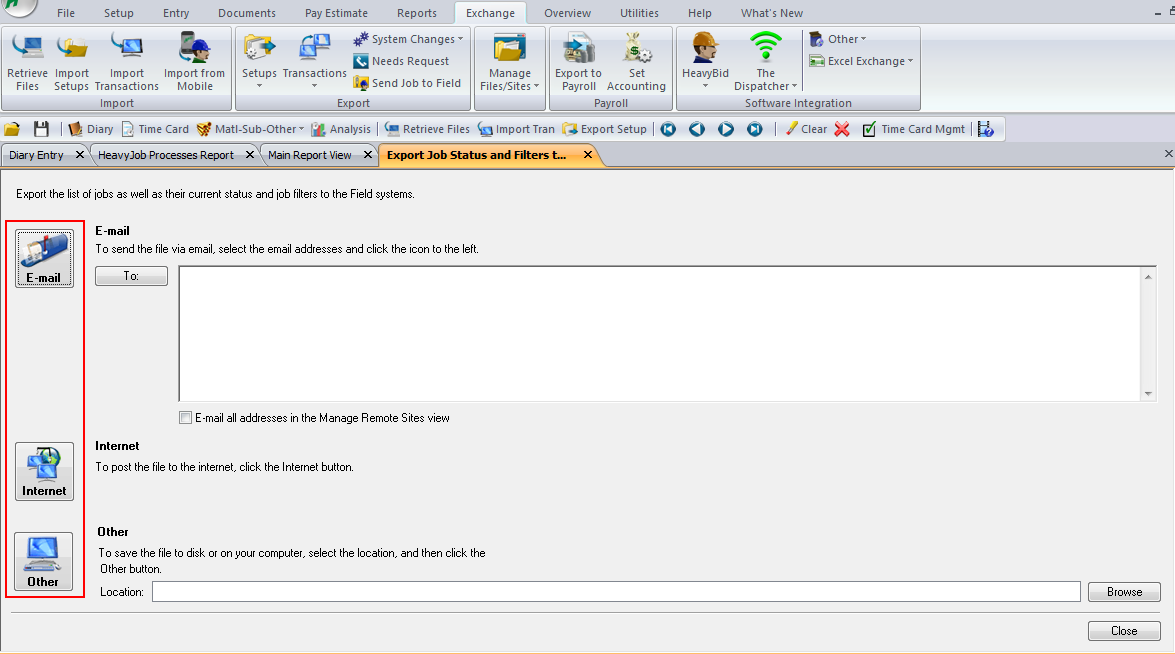This screenshot has width=1175, height=654.
Task: Select the Retrieve Files icon in the ribbon
Action: (x=26, y=60)
